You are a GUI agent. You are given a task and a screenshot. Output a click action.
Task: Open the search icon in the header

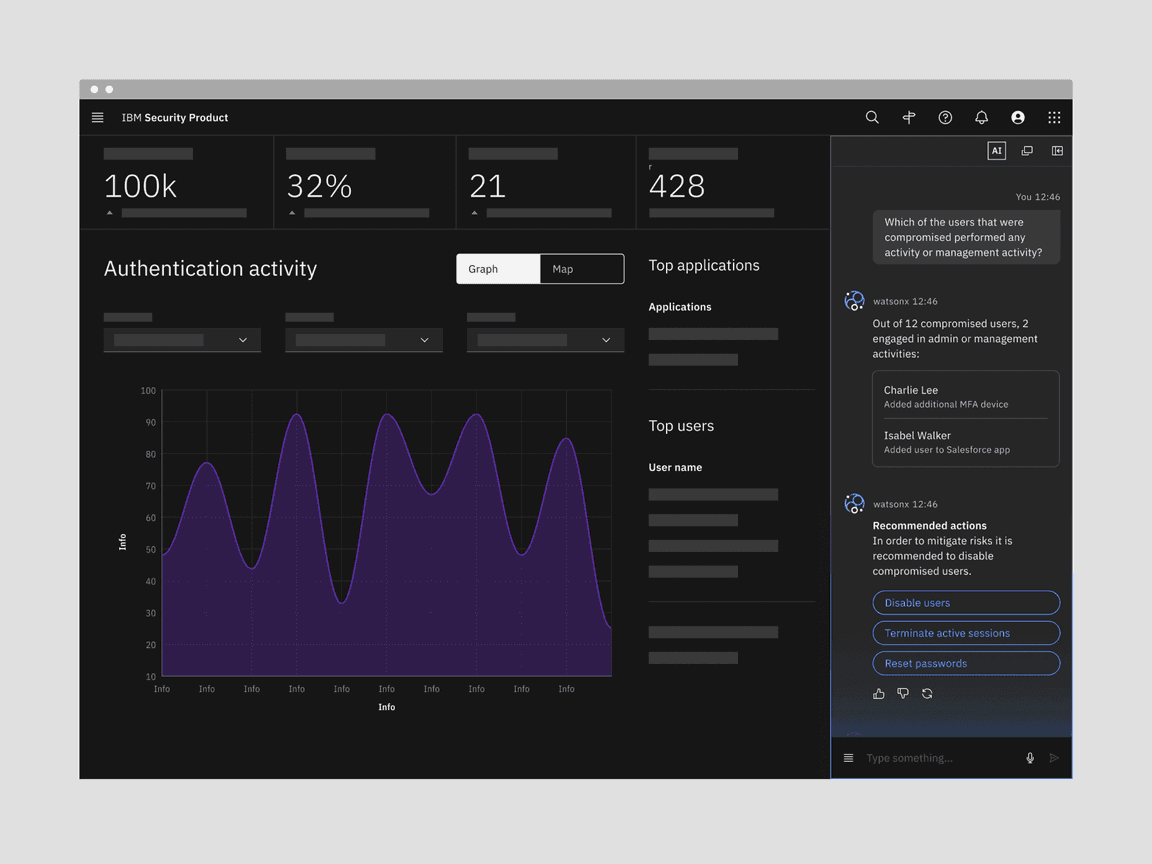click(872, 117)
